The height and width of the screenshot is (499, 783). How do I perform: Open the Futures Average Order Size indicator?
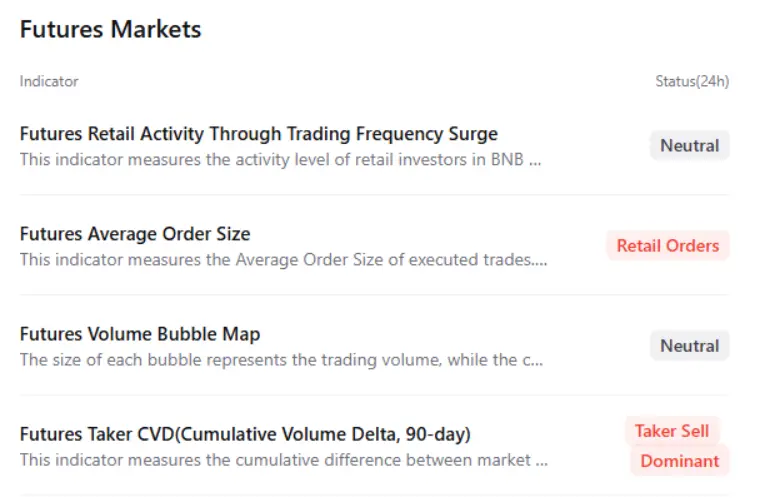click(x=135, y=234)
